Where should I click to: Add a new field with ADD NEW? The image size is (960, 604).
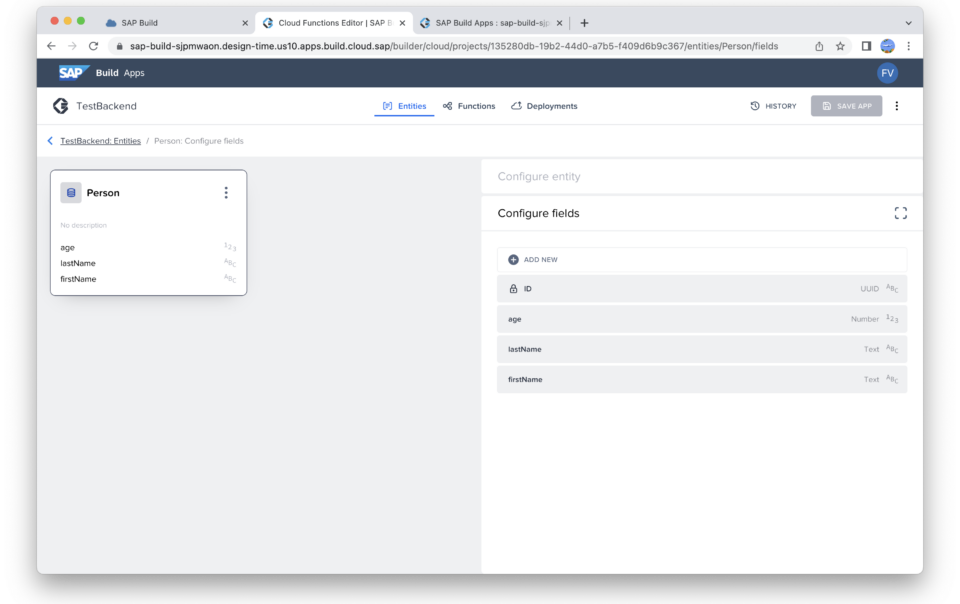coord(702,259)
